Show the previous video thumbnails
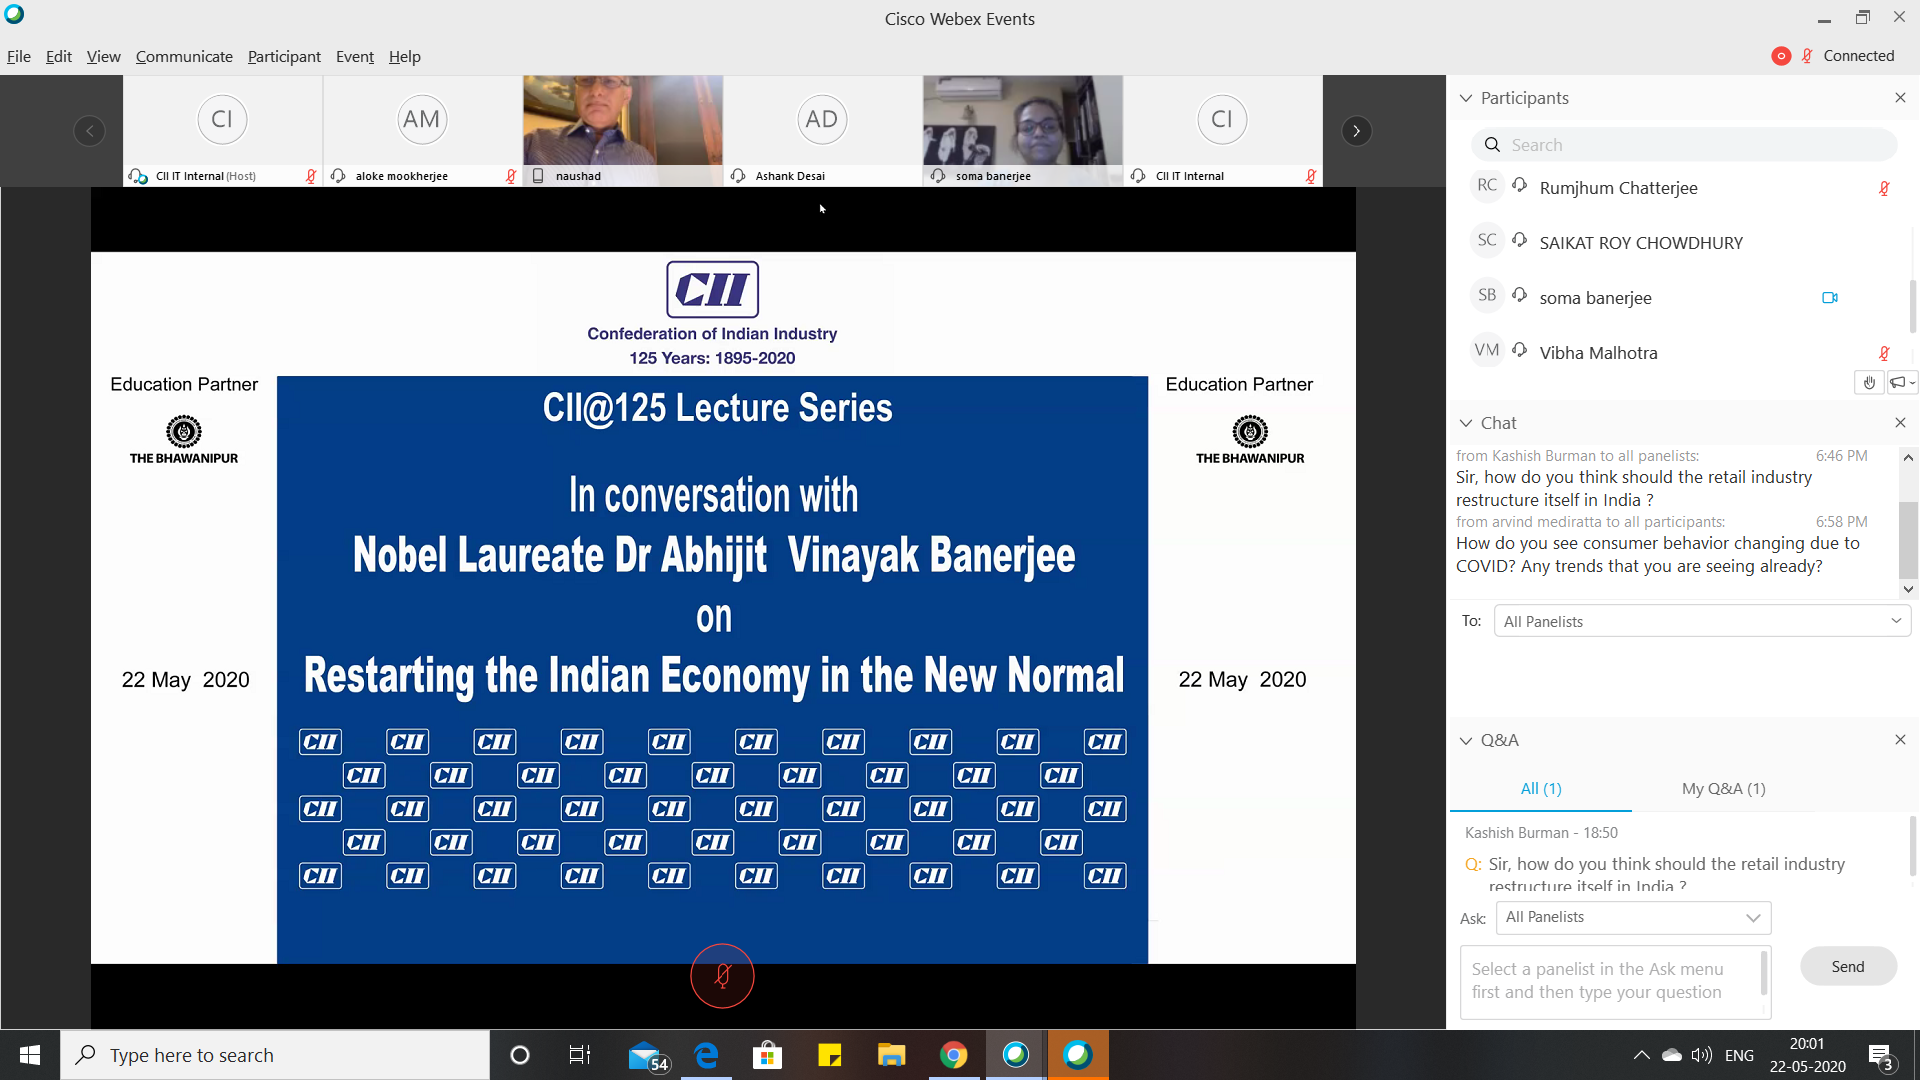Screen dimensions: 1920x1080 click(89, 131)
